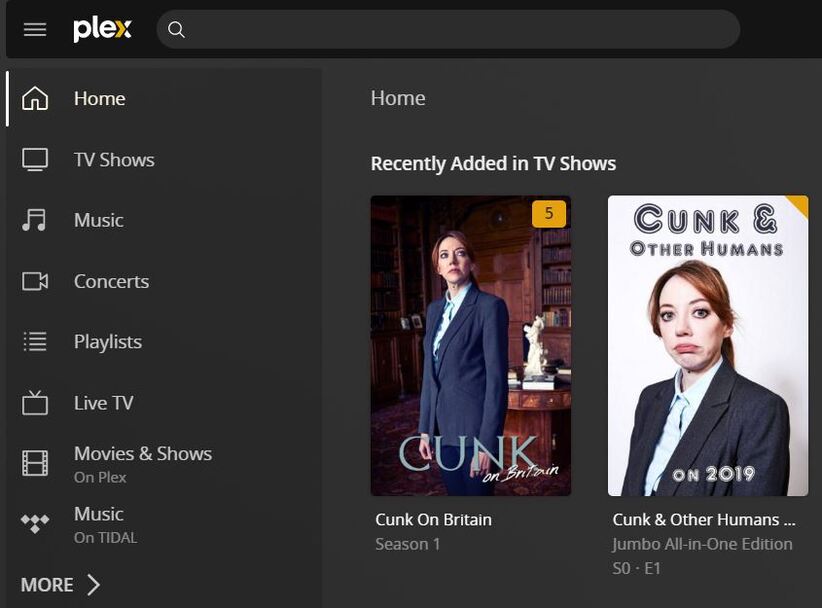
Task: Click the MORE chevron arrow
Action: tap(93, 584)
